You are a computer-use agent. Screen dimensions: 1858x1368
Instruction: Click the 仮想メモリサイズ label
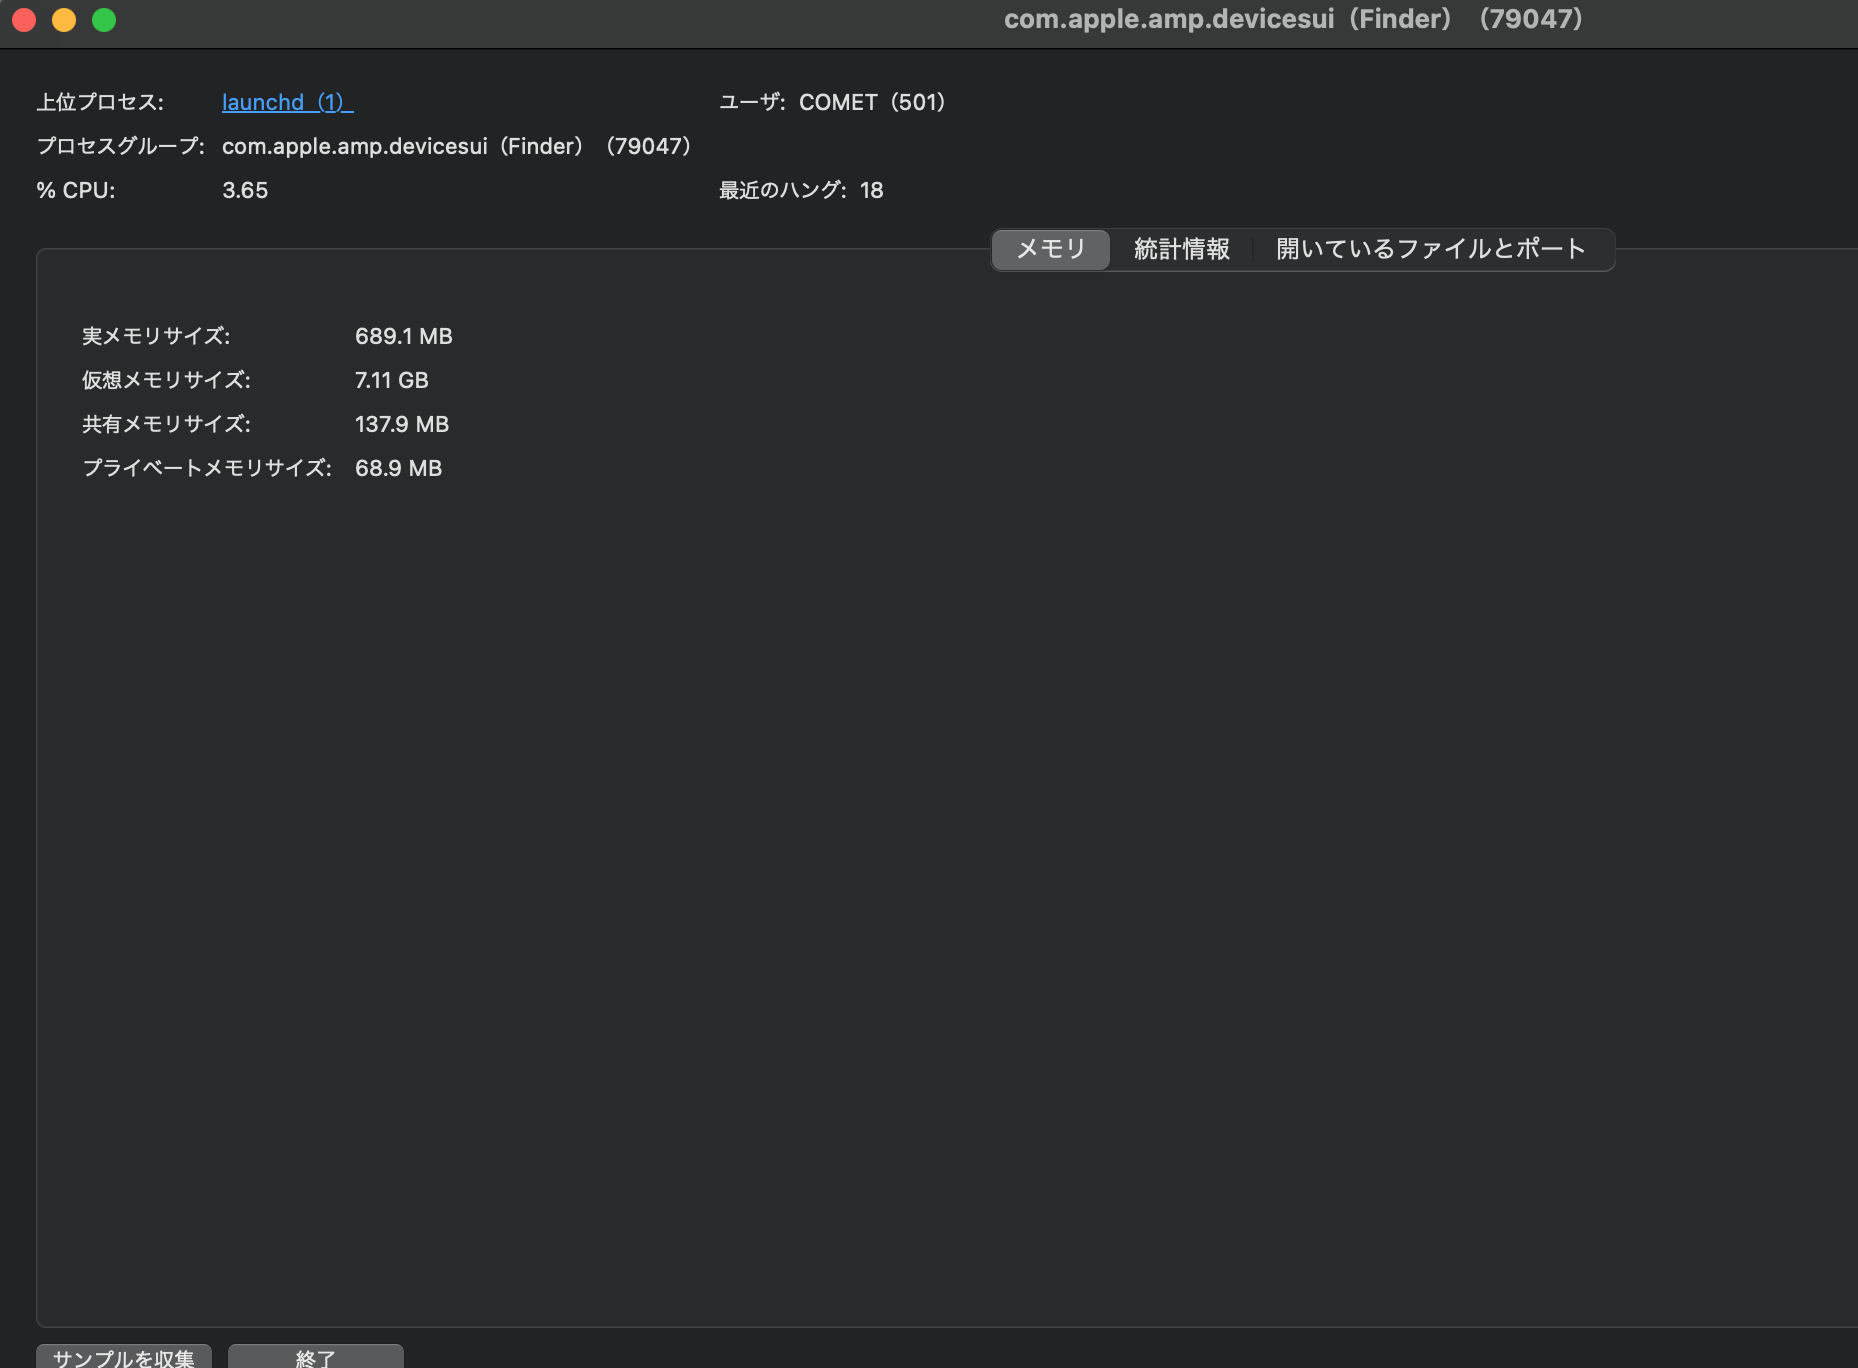(166, 380)
